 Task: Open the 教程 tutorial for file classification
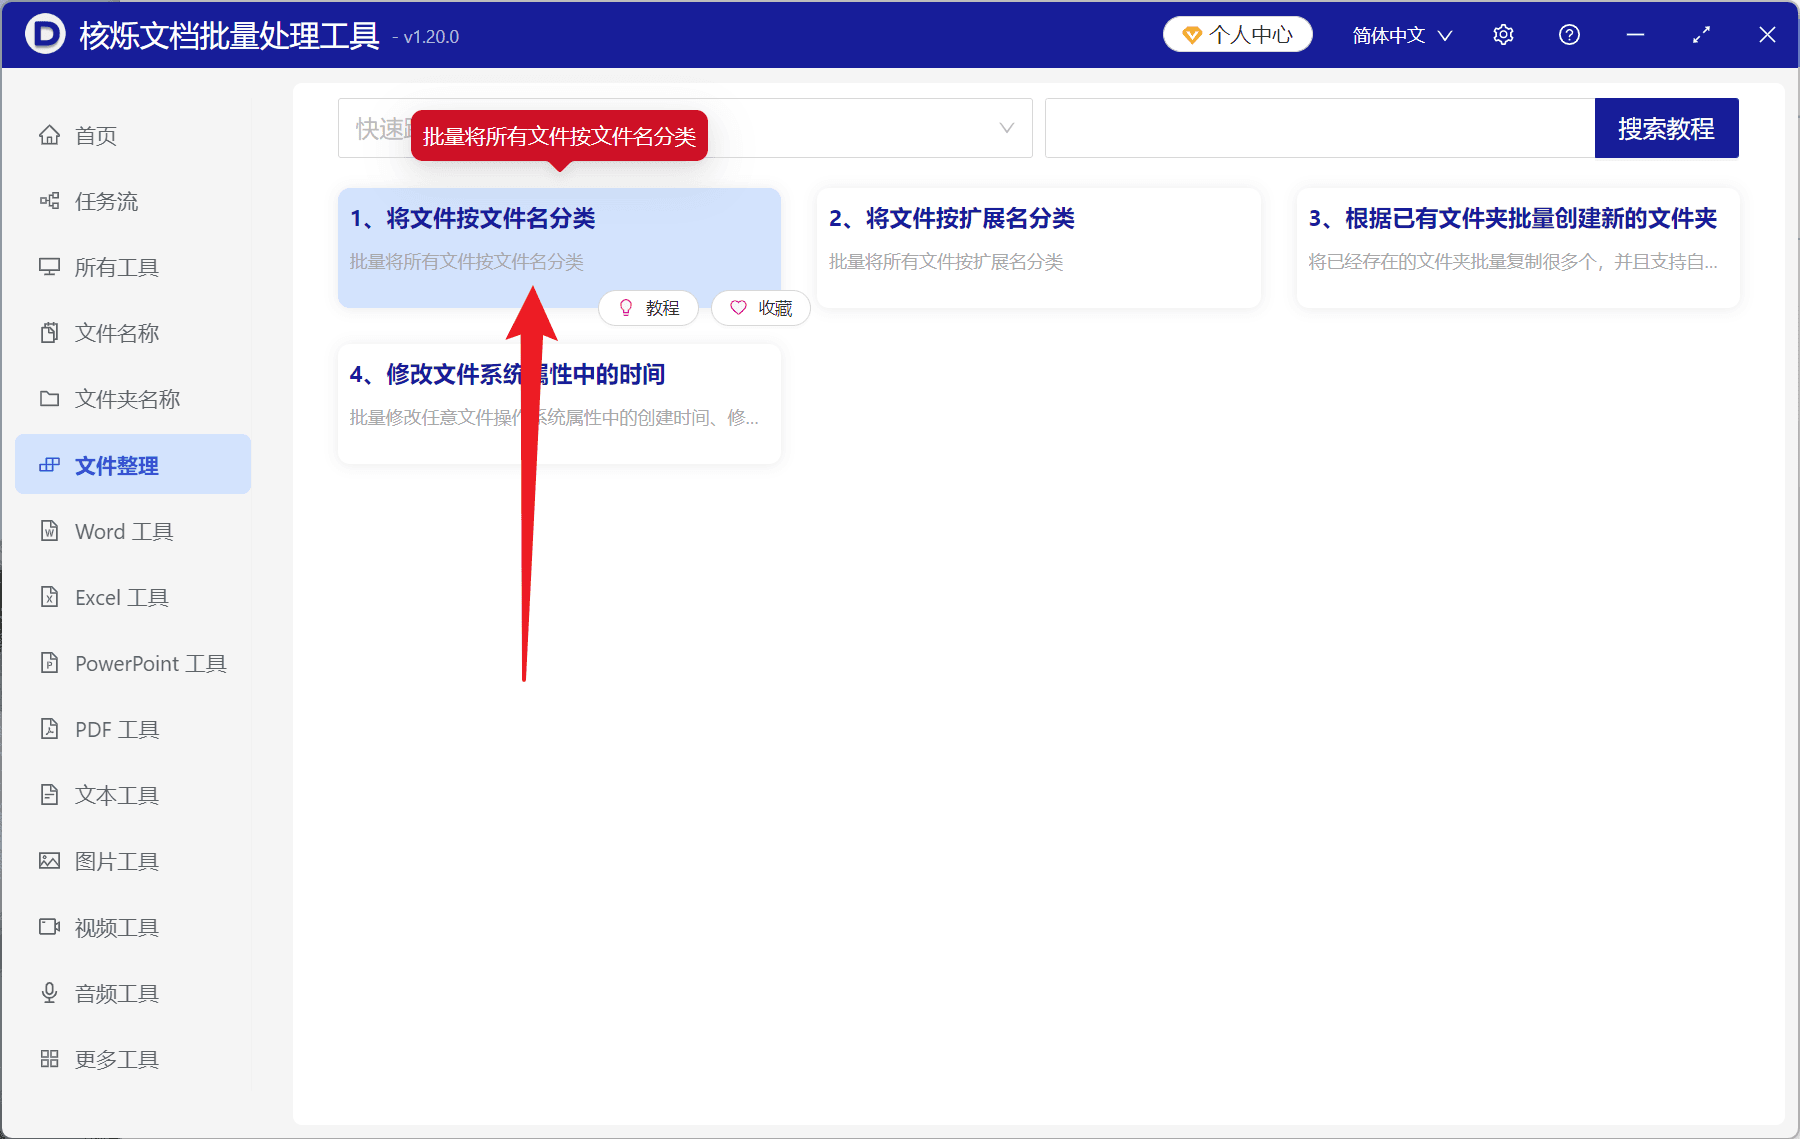(648, 308)
